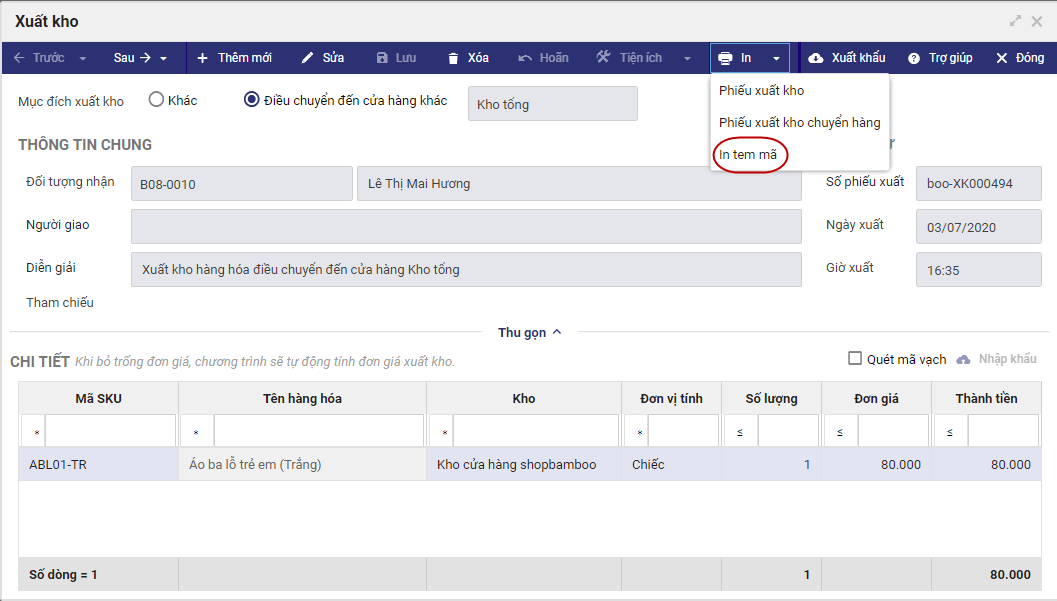Screen dimensions: 1057x601
Task: Collapse the In print dropdown caret
Action: tap(777, 59)
